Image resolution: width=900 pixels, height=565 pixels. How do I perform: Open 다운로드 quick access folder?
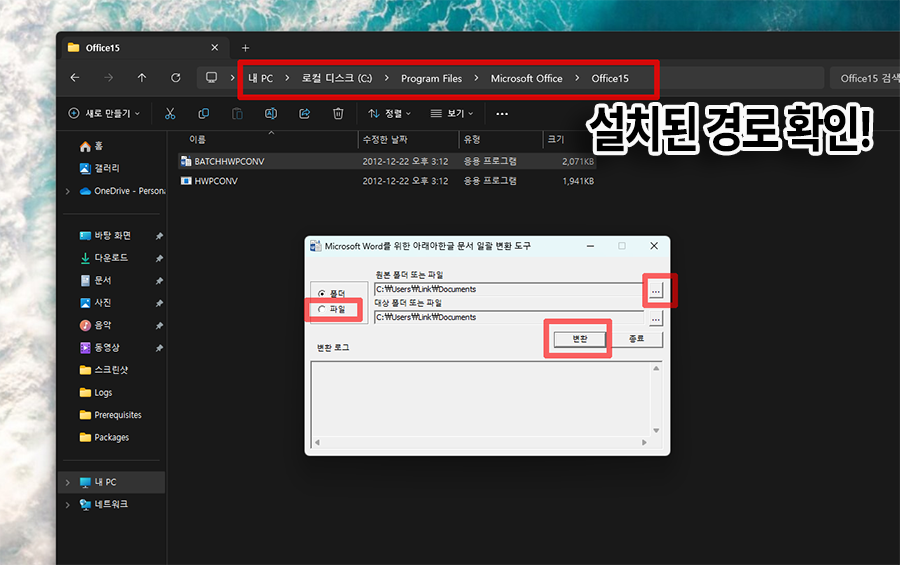pyautogui.click(x=104, y=258)
